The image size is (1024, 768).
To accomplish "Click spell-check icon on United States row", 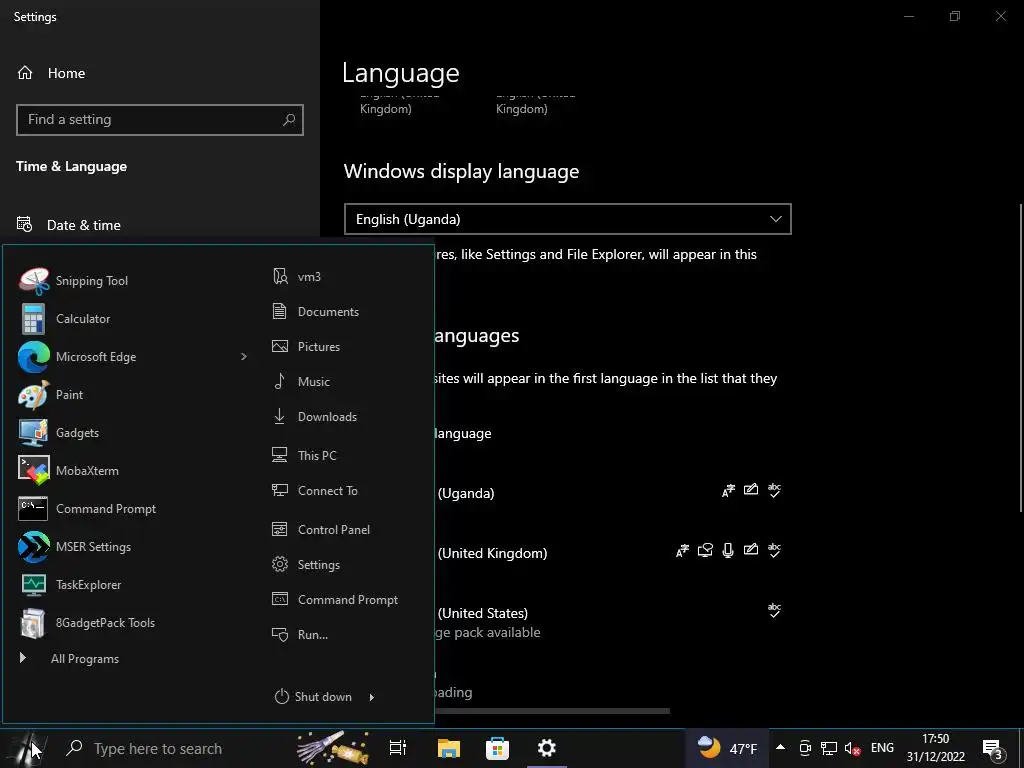I will (x=775, y=611).
